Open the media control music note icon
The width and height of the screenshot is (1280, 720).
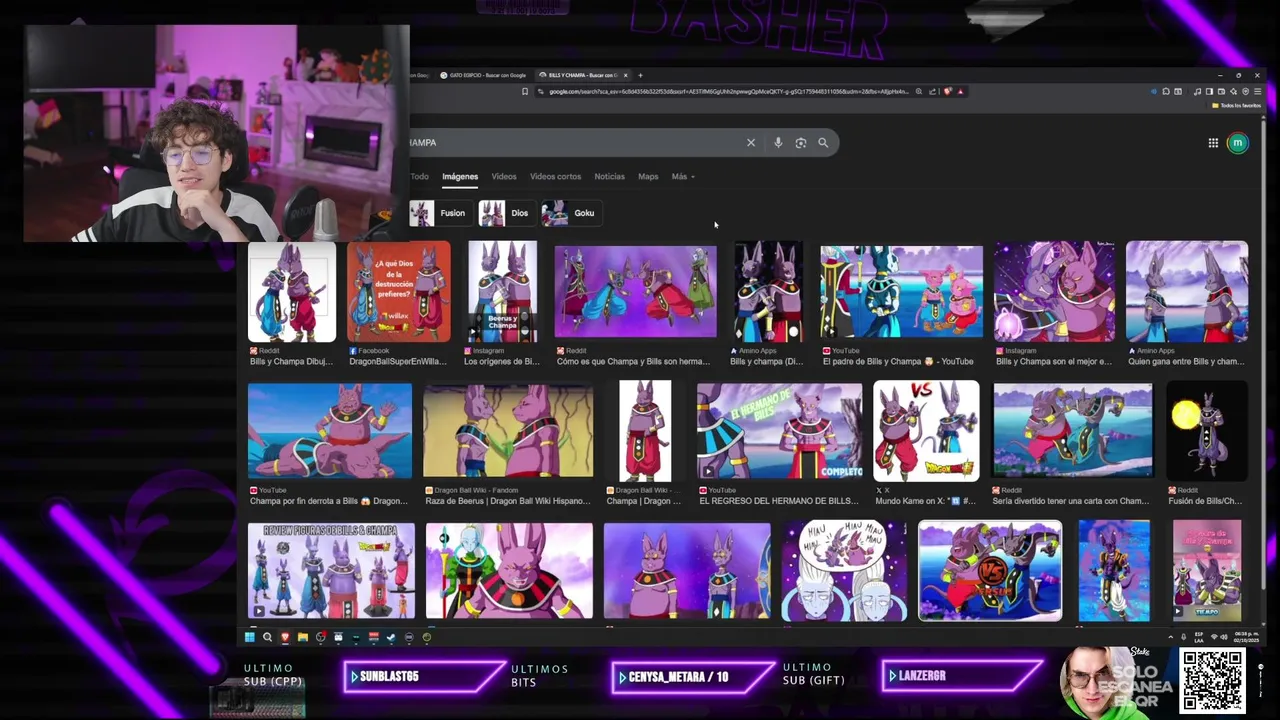(1197, 91)
